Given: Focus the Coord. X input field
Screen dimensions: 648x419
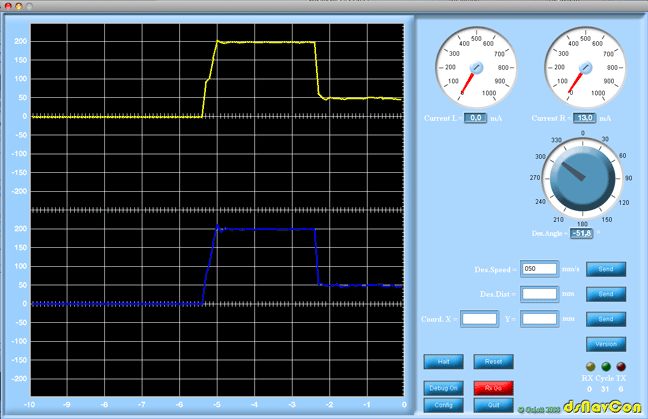Looking at the screenshot, I should [x=479, y=319].
